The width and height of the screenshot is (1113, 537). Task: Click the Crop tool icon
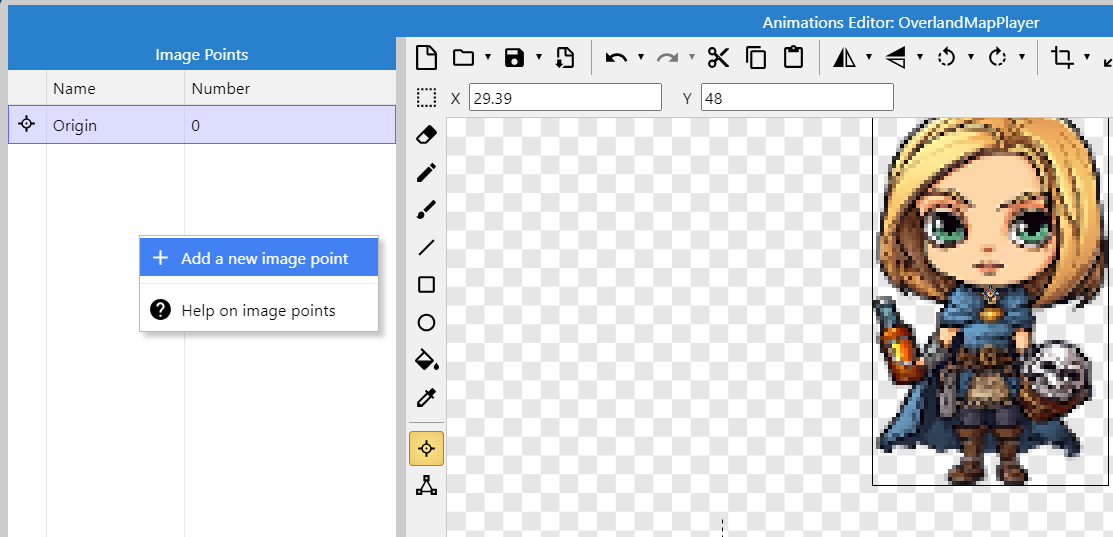[x=1063, y=57]
